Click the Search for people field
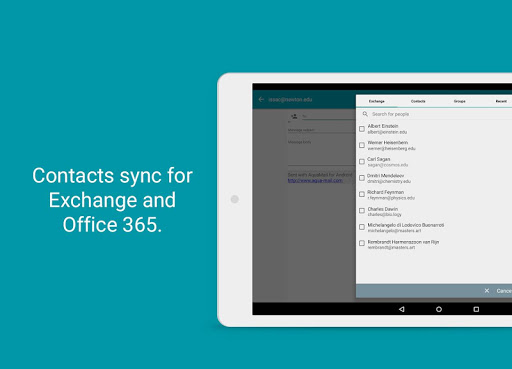512x369 pixels. click(x=437, y=114)
